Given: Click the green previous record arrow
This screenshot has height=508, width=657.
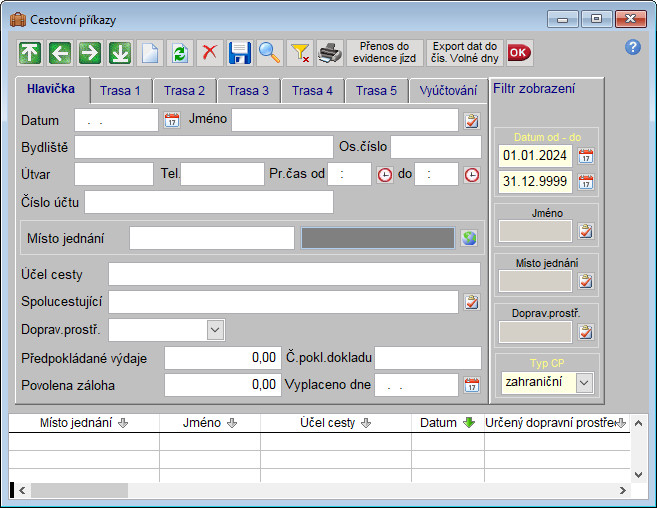Looking at the screenshot, I should tap(60, 52).
